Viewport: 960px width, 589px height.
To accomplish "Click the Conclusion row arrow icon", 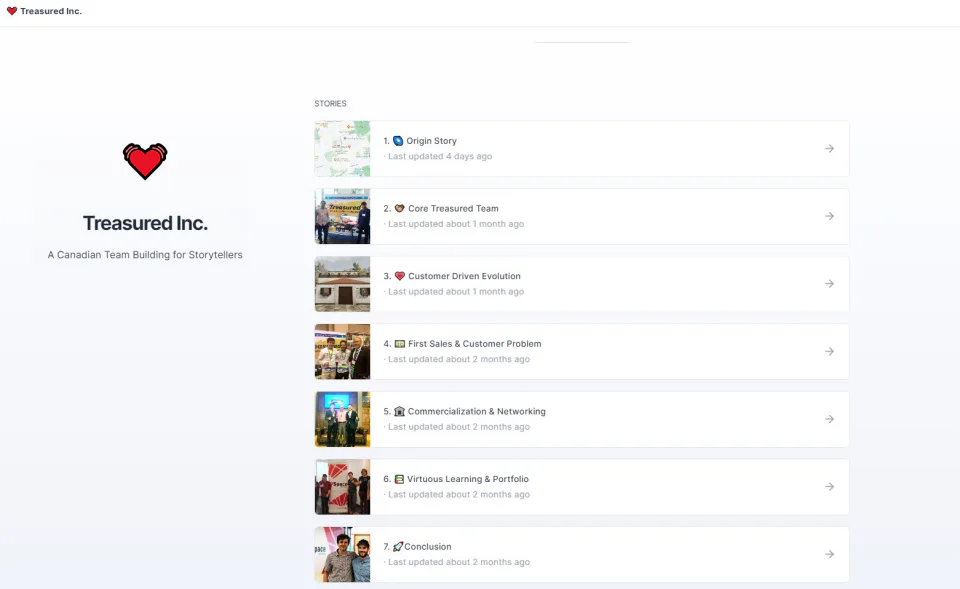I will 829,555.
